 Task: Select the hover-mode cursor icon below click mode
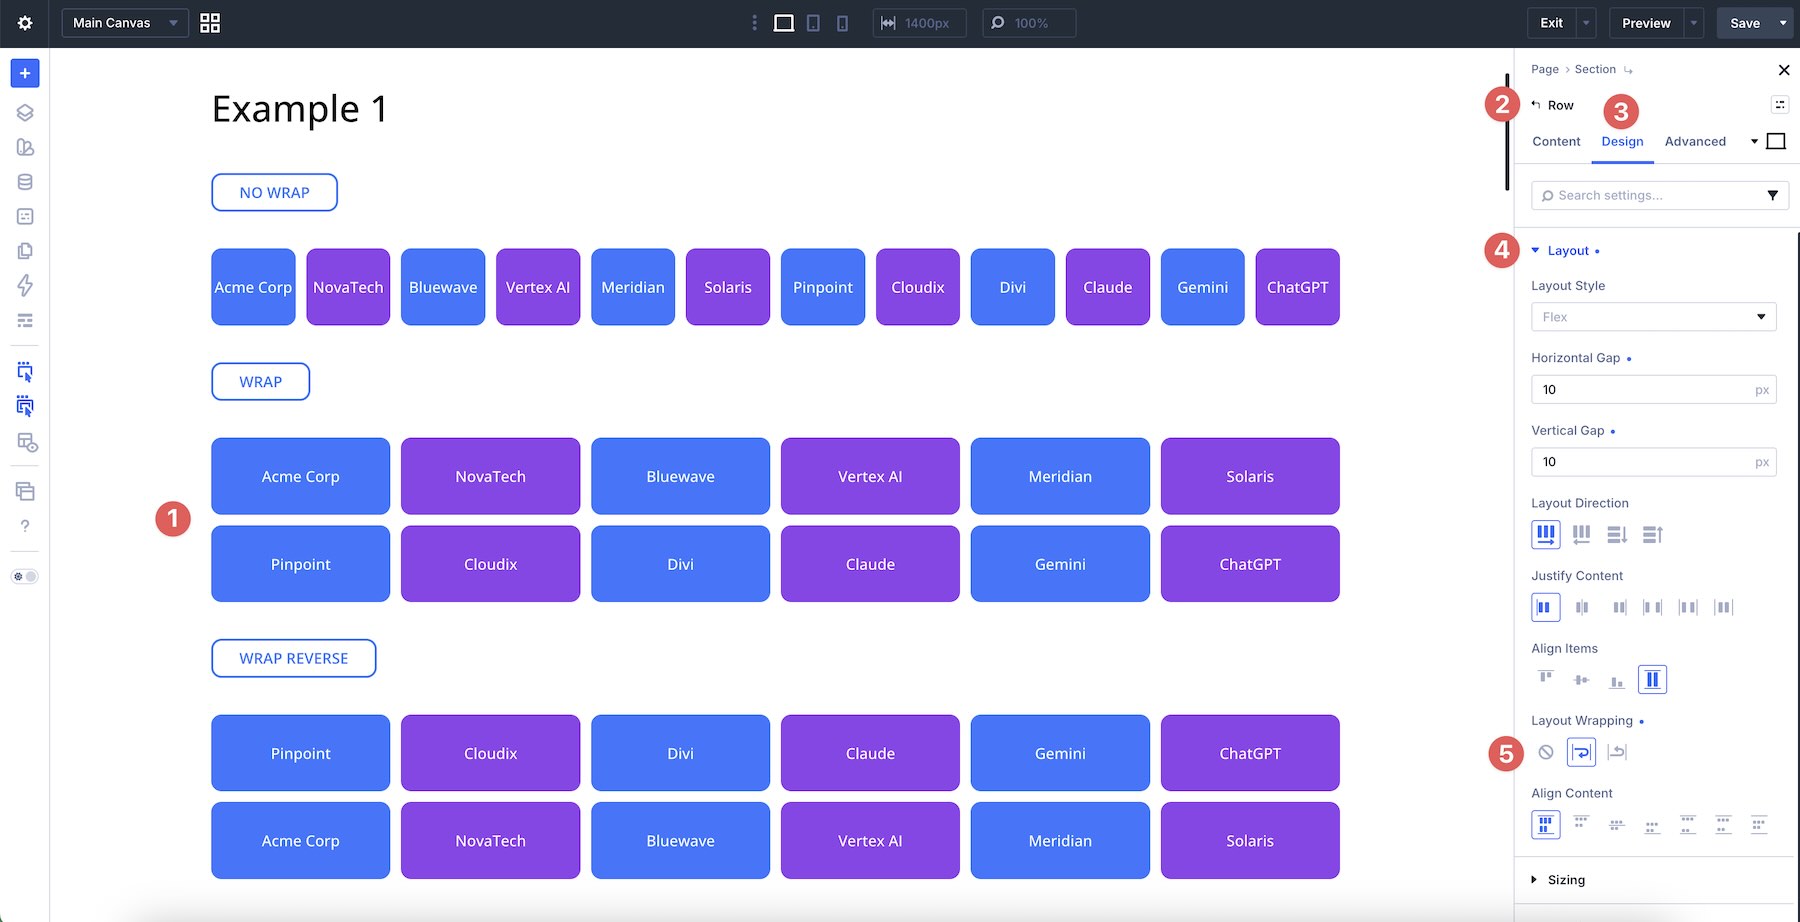tap(25, 407)
